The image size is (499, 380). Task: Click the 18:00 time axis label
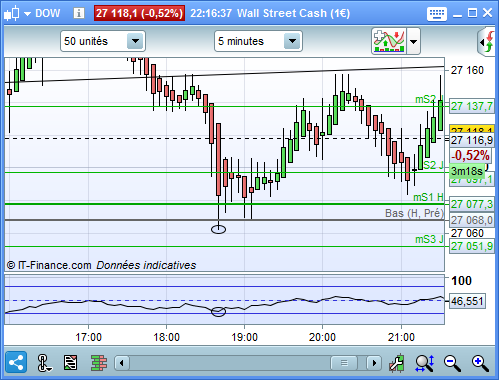166,337
